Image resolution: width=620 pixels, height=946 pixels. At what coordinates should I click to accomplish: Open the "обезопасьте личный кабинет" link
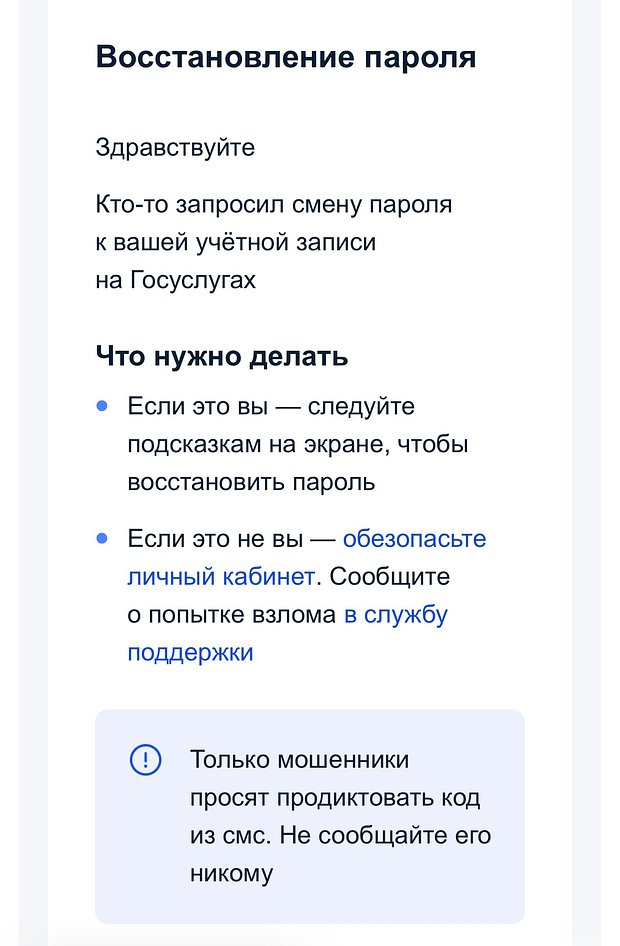click(414, 539)
